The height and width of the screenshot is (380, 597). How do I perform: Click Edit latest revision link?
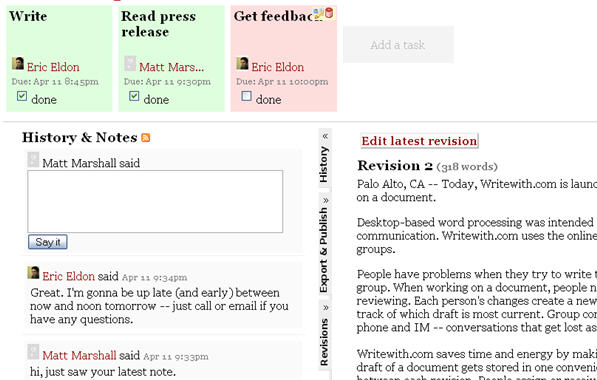coord(419,141)
